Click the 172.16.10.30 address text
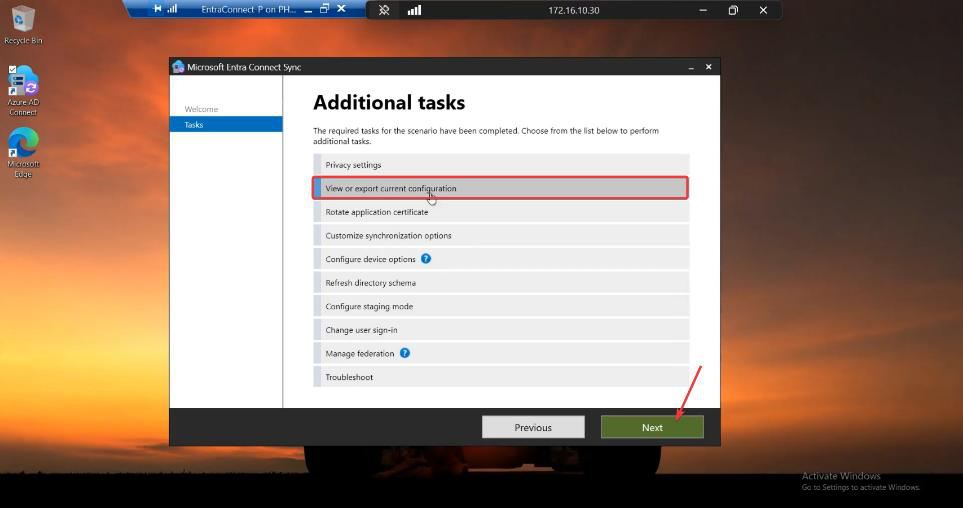Viewport: 963px width, 508px height. point(574,10)
